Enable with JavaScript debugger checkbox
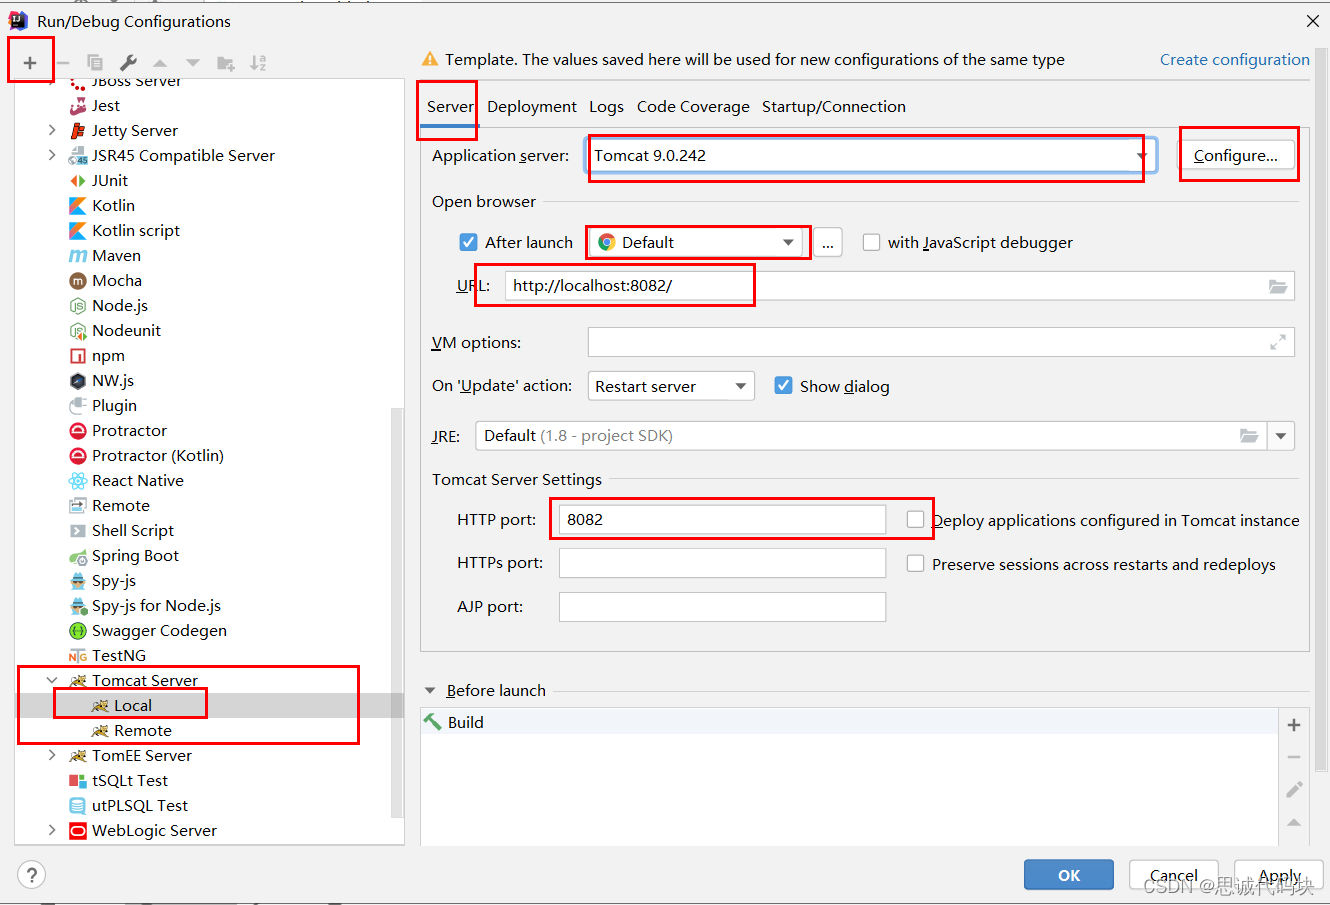 click(871, 242)
